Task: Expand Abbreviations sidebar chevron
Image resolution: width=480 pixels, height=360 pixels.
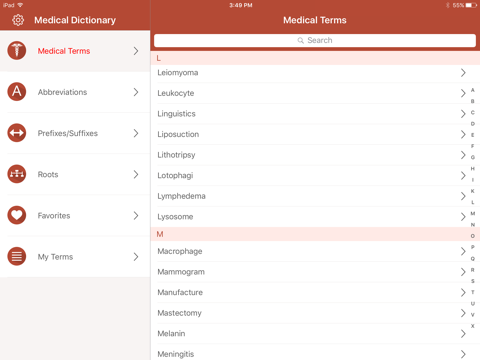Action: coord(136,92)
